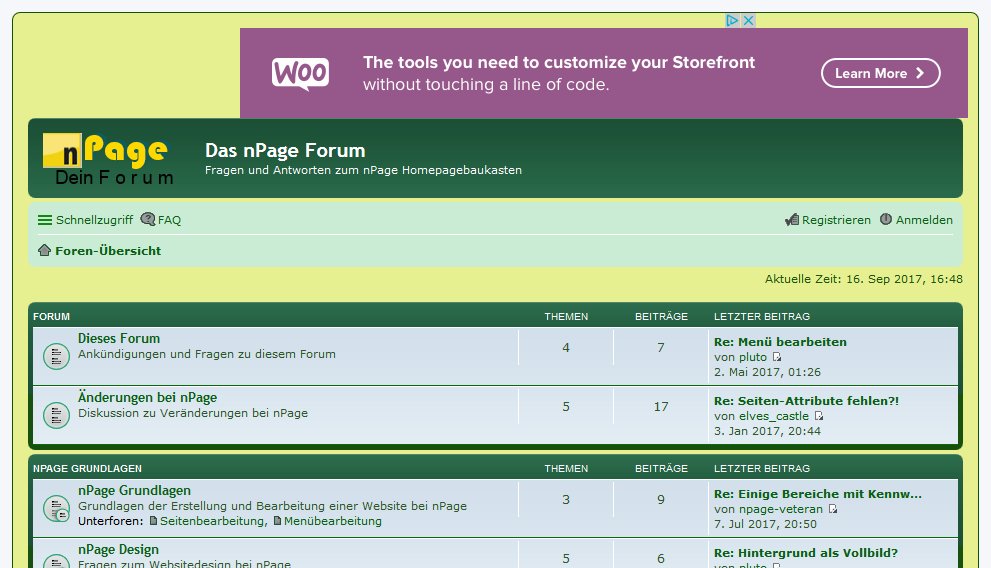Click the view-post icon next to pluto
This screenshot has height=568, width=991.
pyautogui.click(x=777, y=357)
